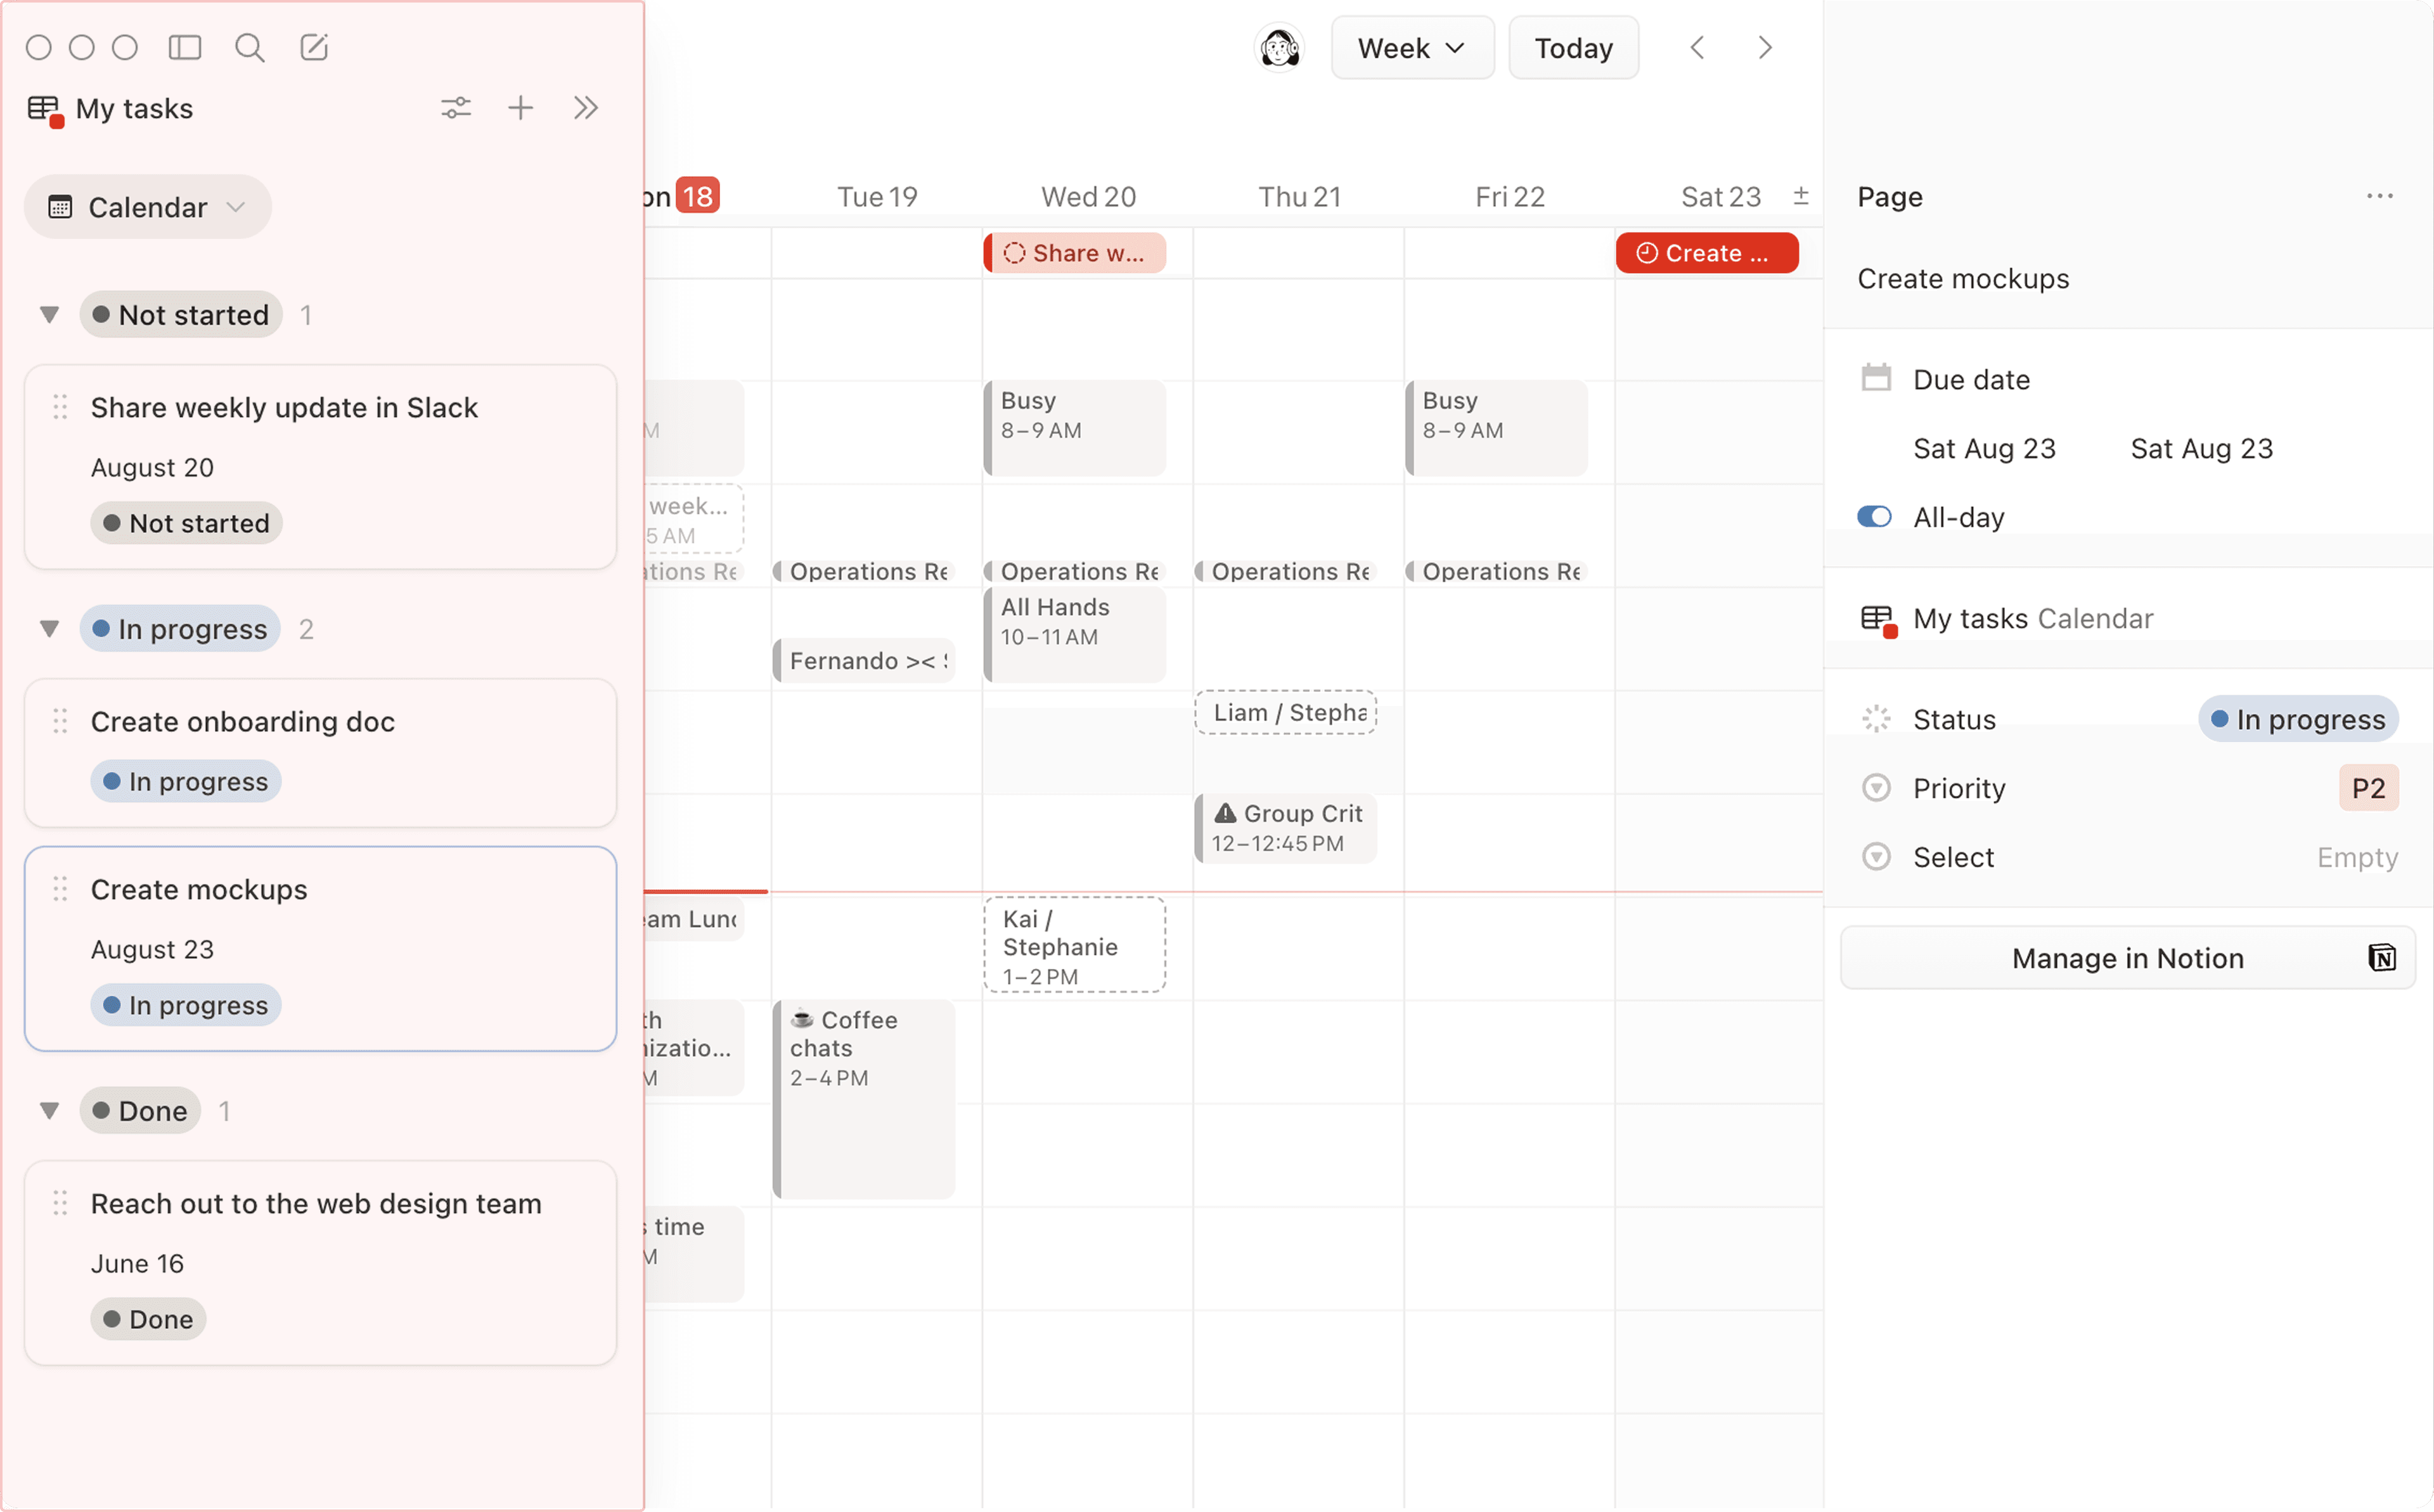
Task: Add a new task with the plus icon
Action: point(520,108)
